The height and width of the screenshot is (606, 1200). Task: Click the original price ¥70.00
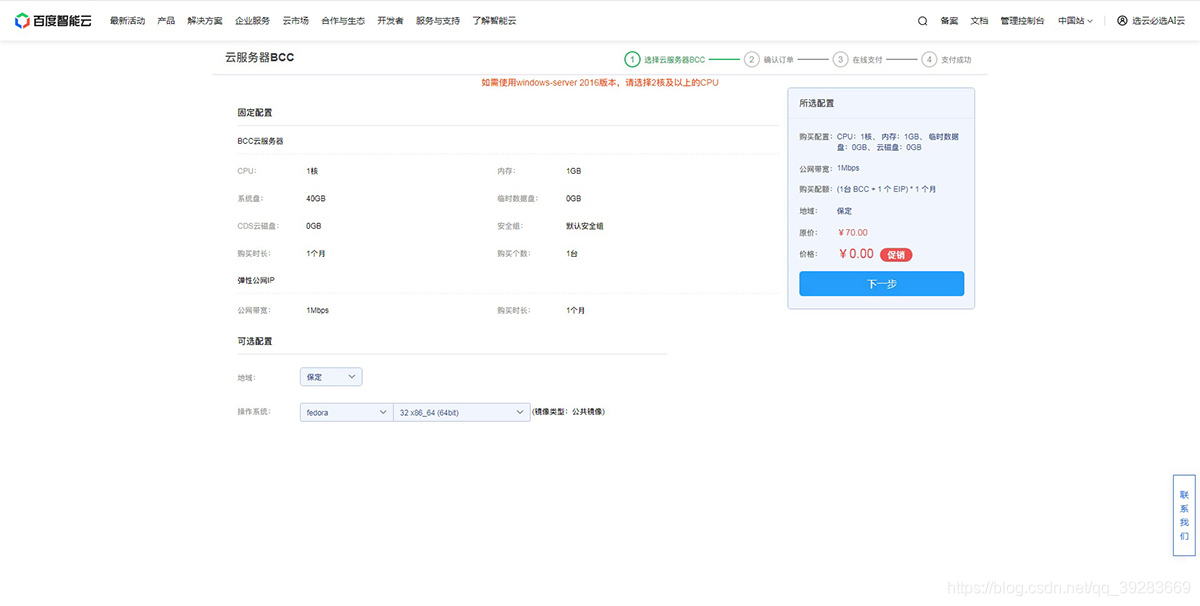[x=852, y=233]
